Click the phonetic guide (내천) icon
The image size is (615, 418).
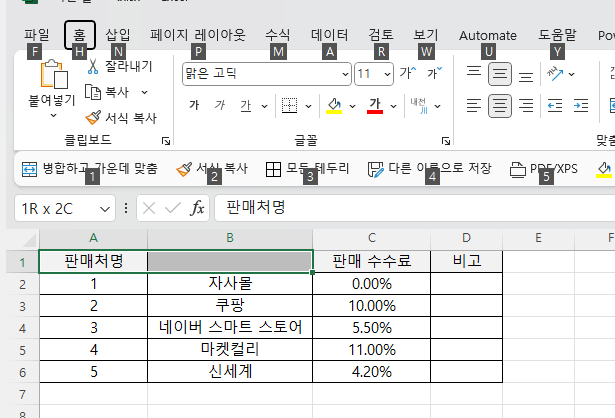[419, 105]
